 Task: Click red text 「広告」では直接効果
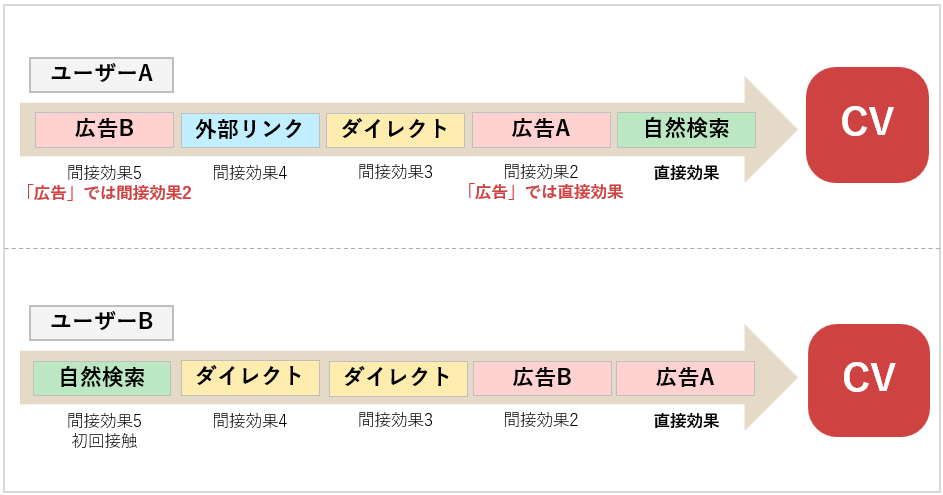pos(543,193)
